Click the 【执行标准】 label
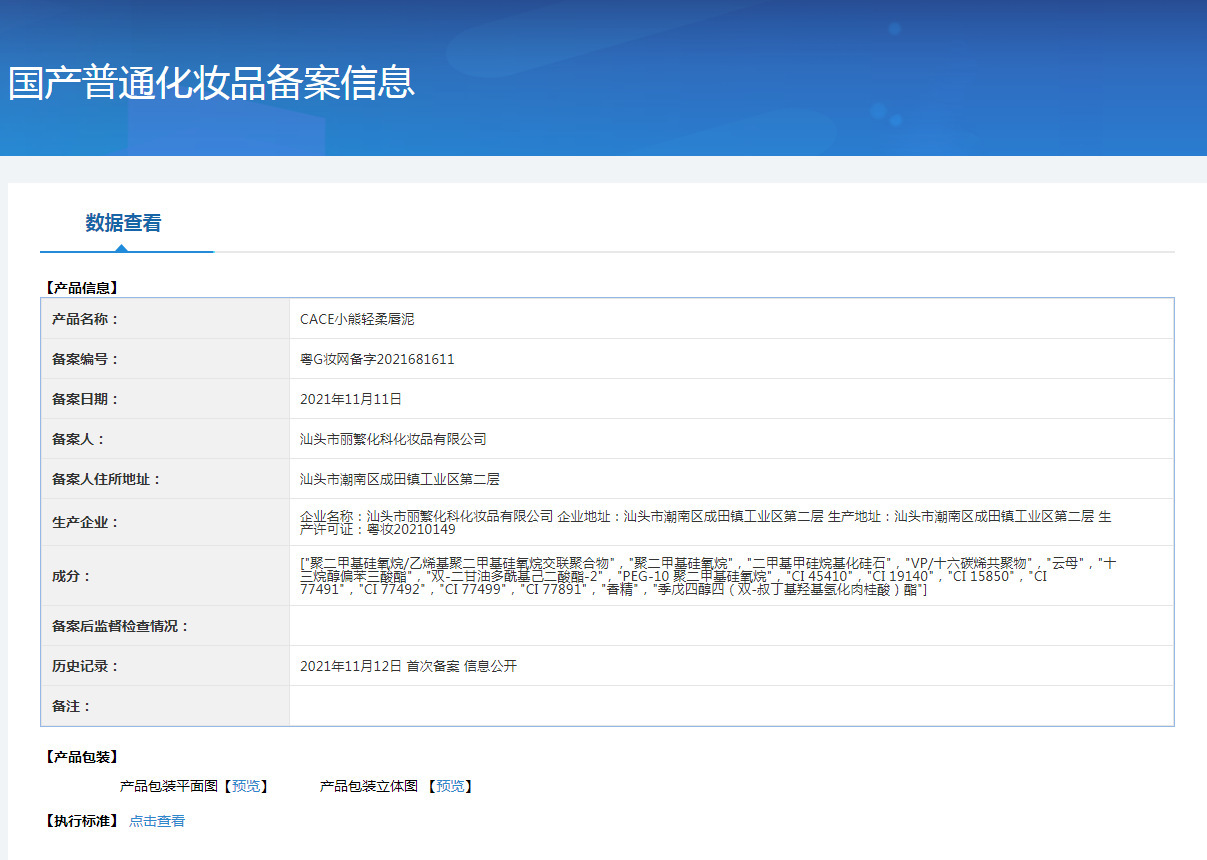Screen dimensions: 1207x860 click(x=81, y=821)
